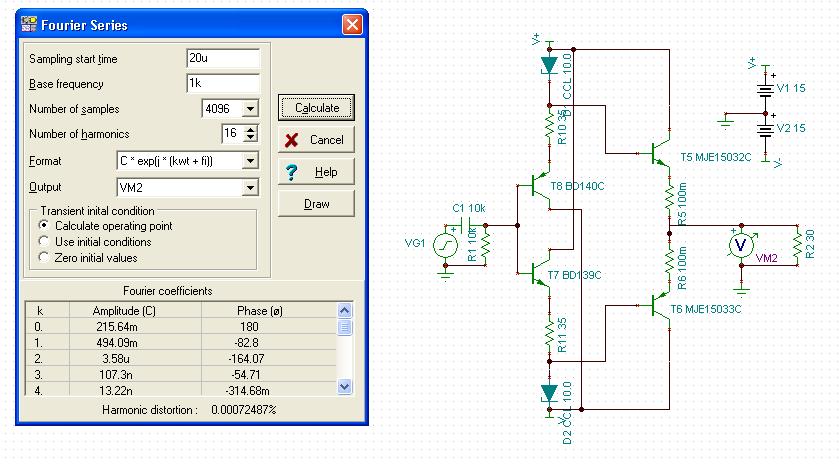Select the R11 35 resistor
Screen dimensions: 839x464
tap(550, 335)
